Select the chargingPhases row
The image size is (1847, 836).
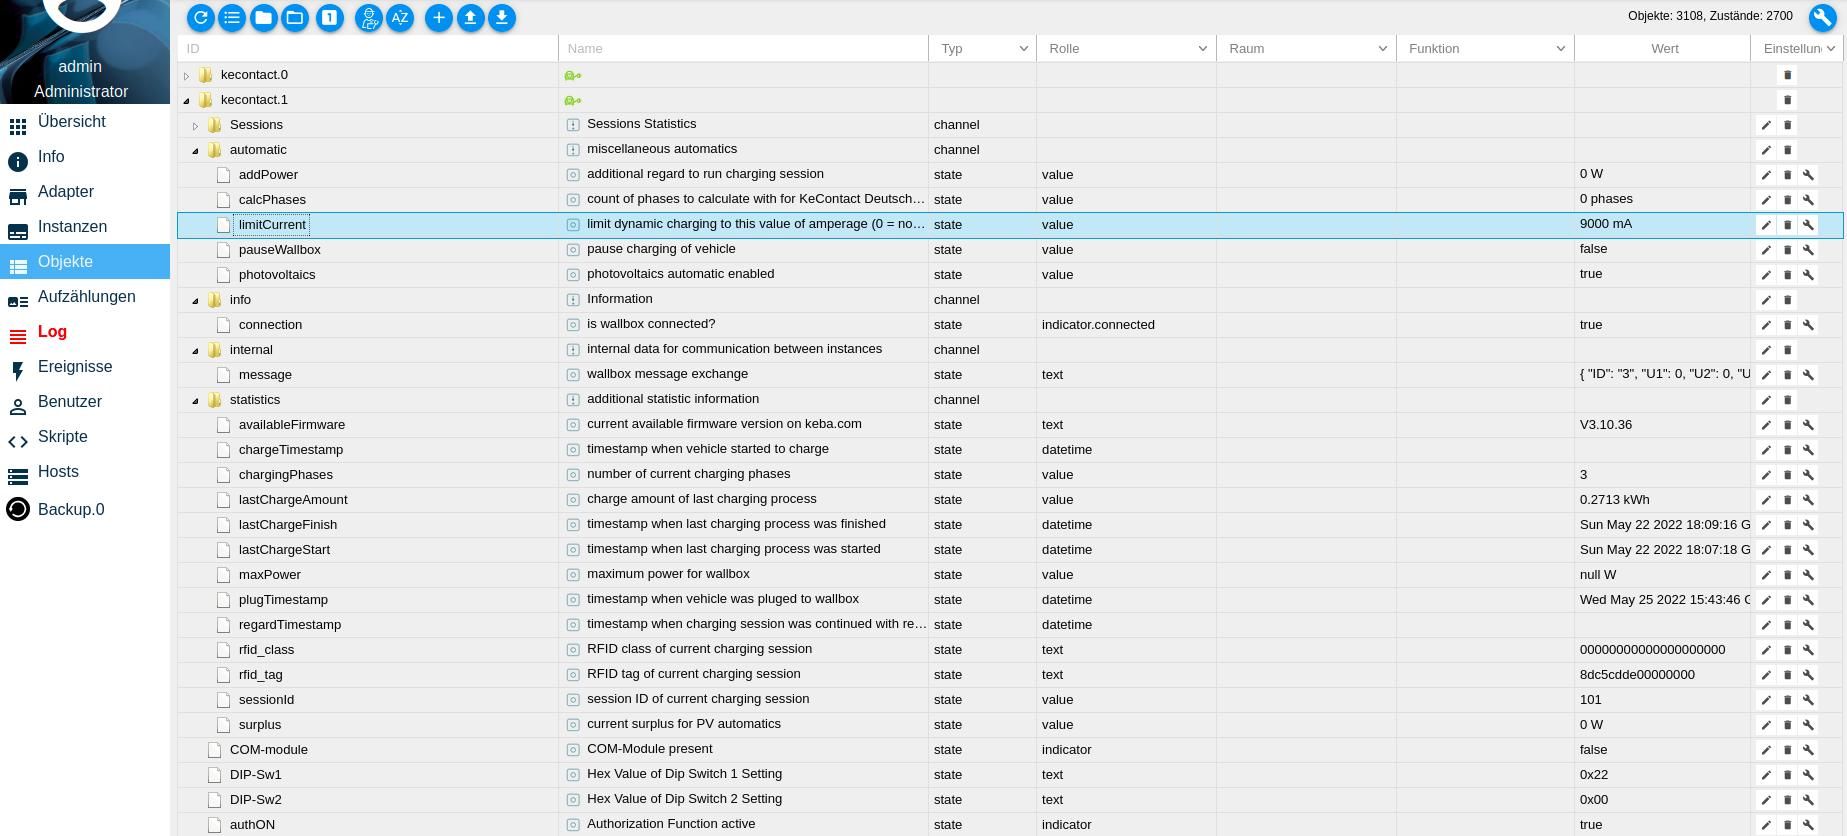tap(1010, 475)
